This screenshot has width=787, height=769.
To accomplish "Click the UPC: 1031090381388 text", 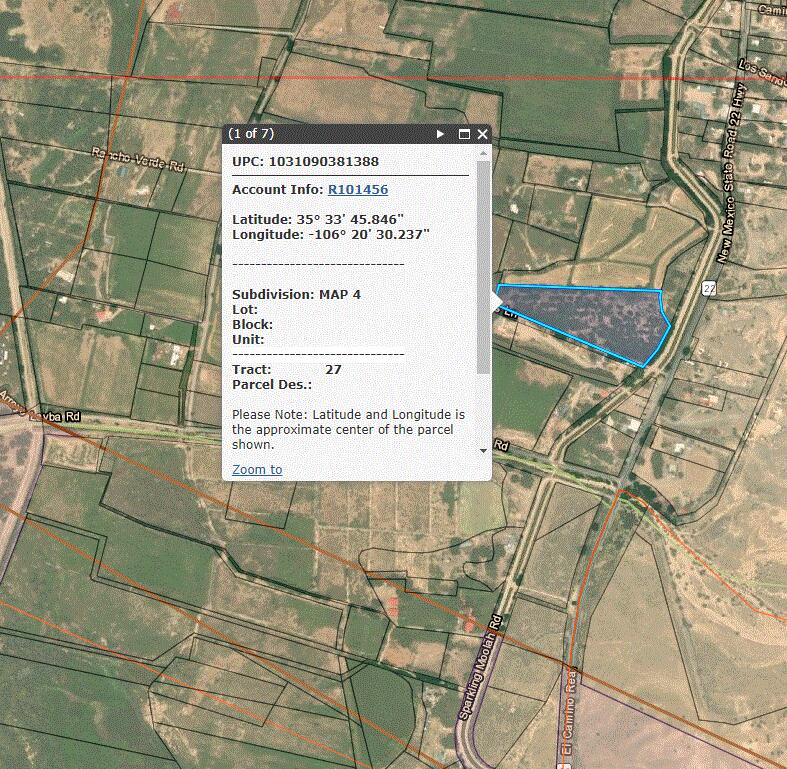I will 305,162.
